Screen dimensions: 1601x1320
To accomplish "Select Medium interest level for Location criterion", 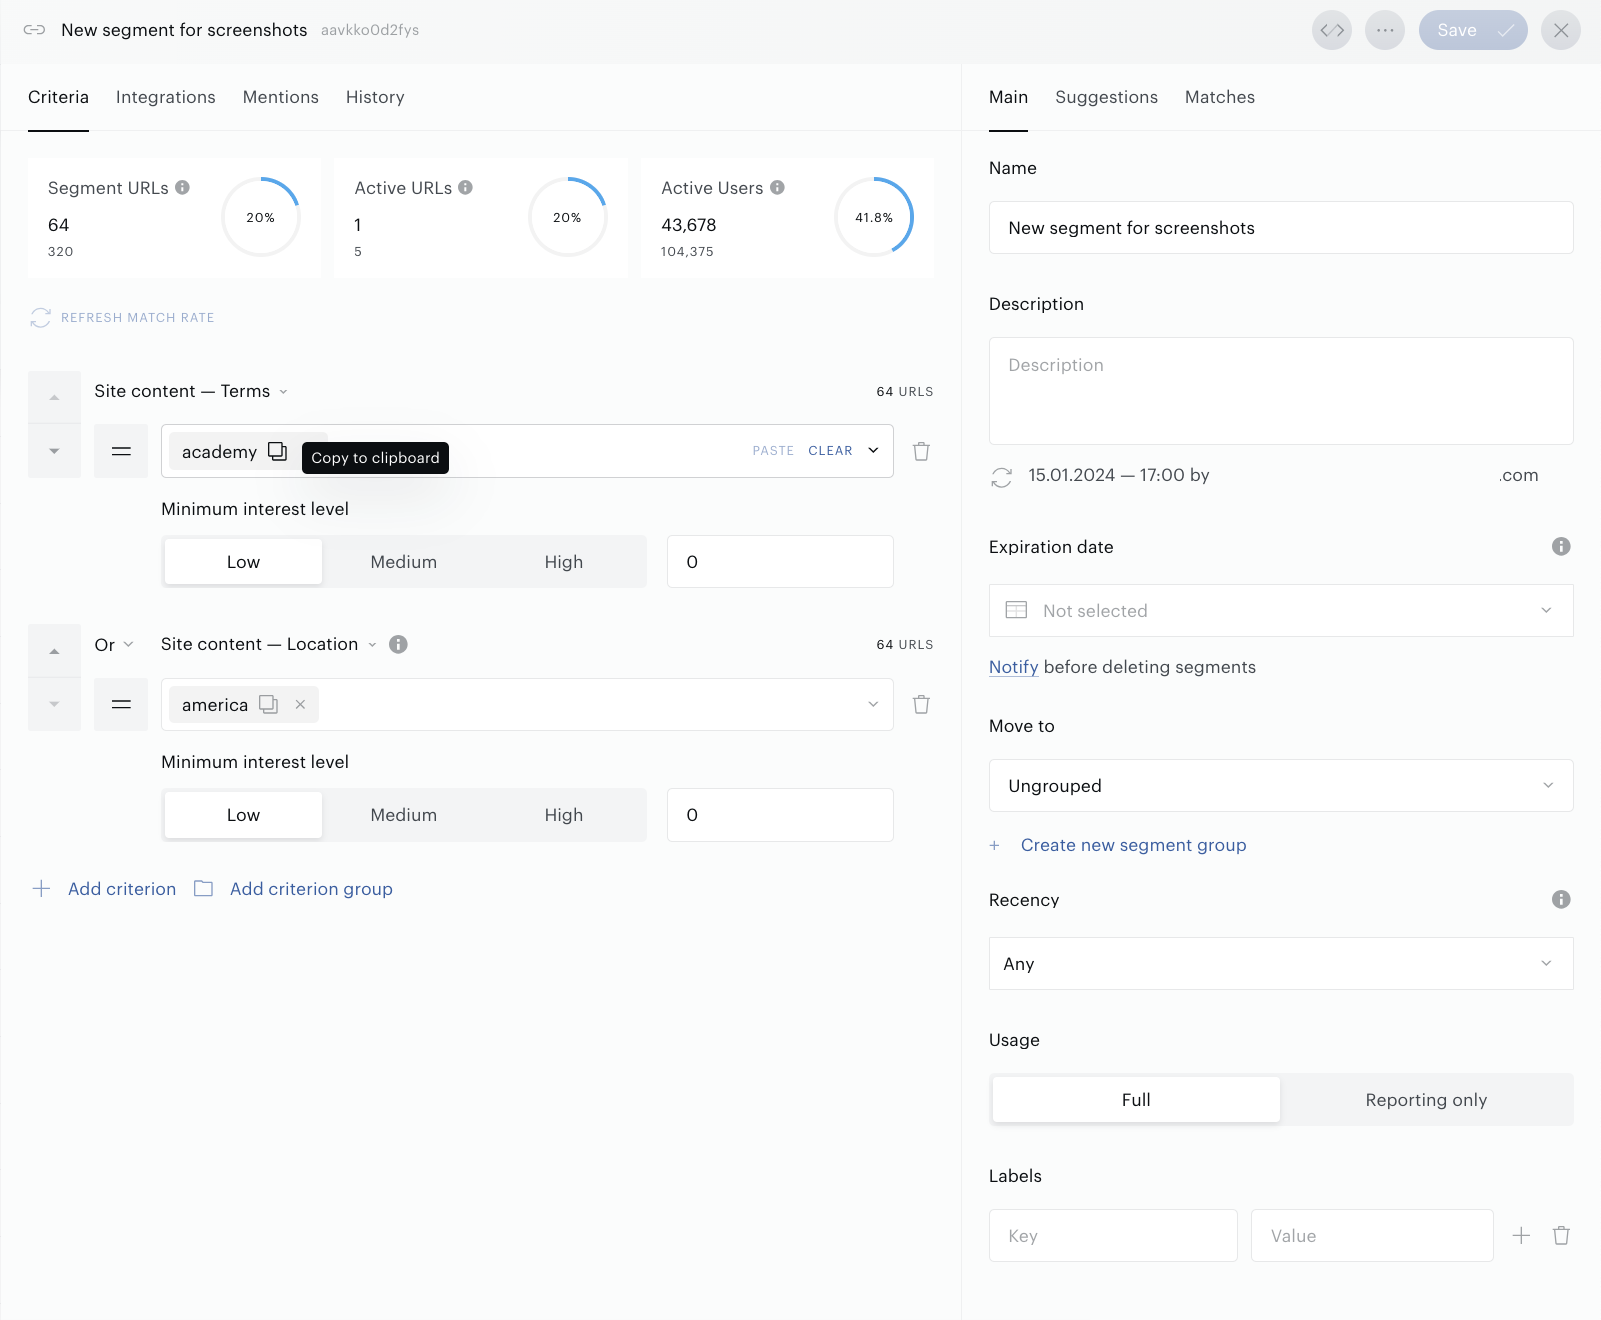I will tap(403, 815).
